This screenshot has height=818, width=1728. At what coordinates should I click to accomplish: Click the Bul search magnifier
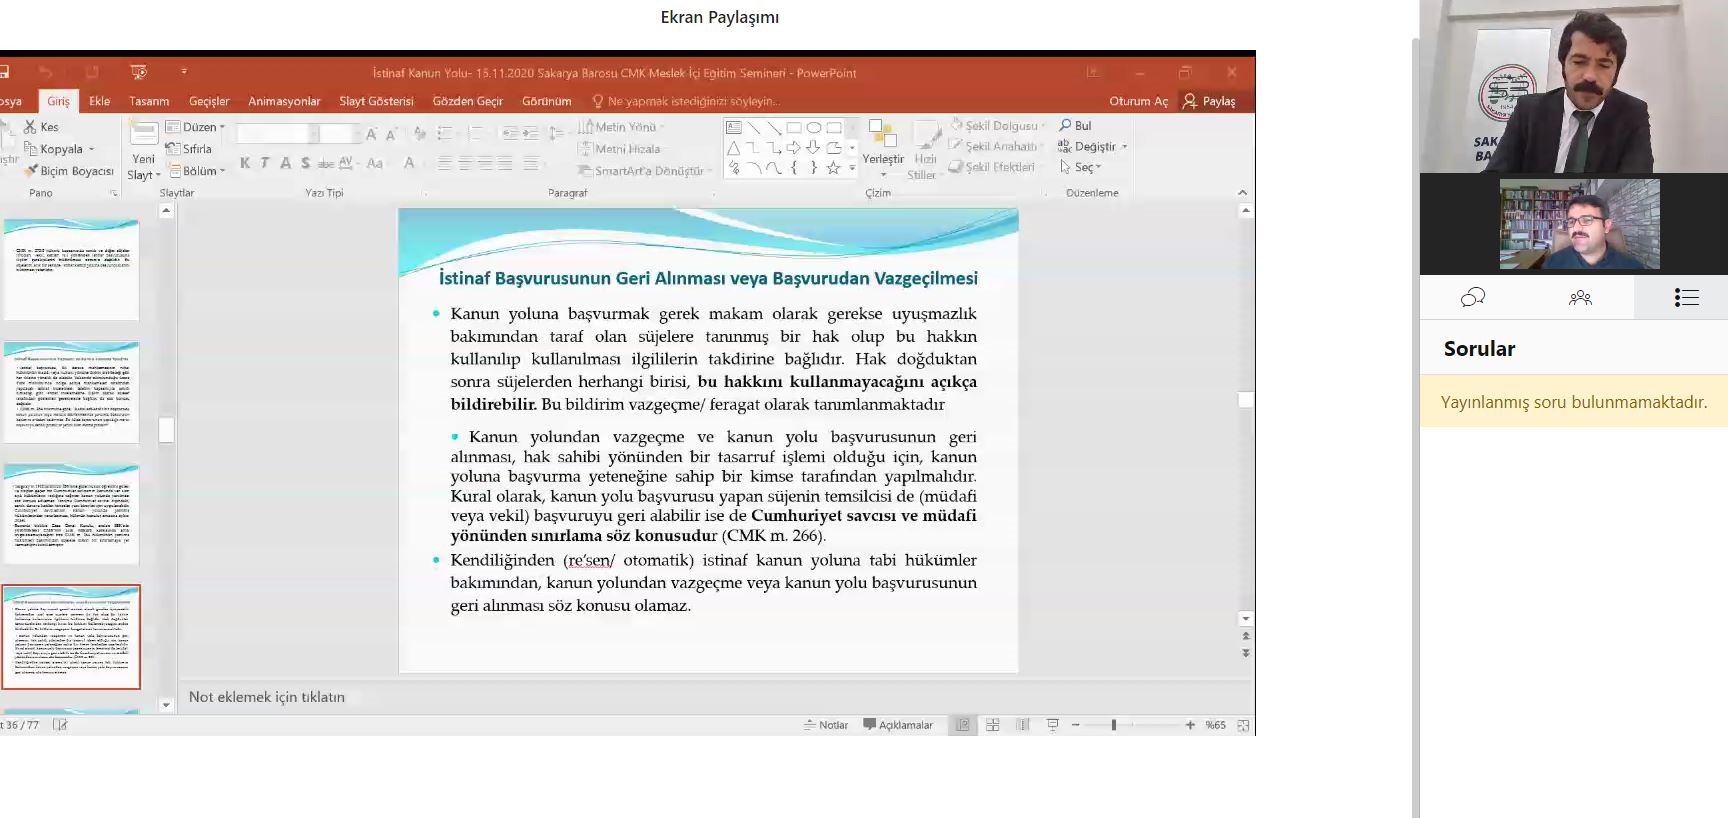(1066, 126)
